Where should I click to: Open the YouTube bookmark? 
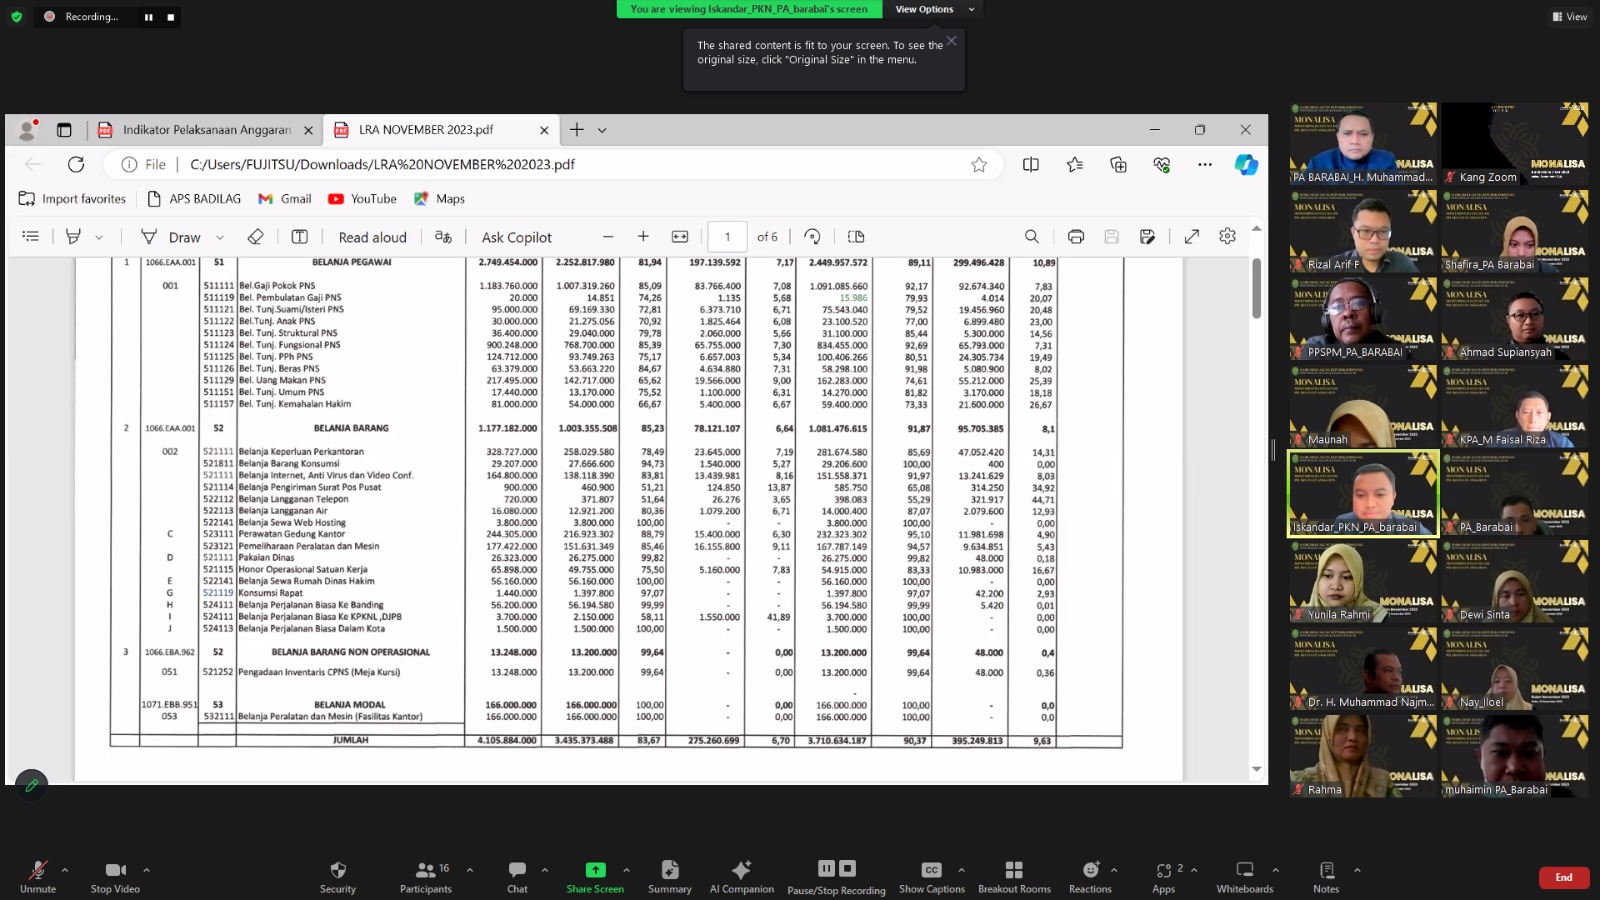coord(362,199)
